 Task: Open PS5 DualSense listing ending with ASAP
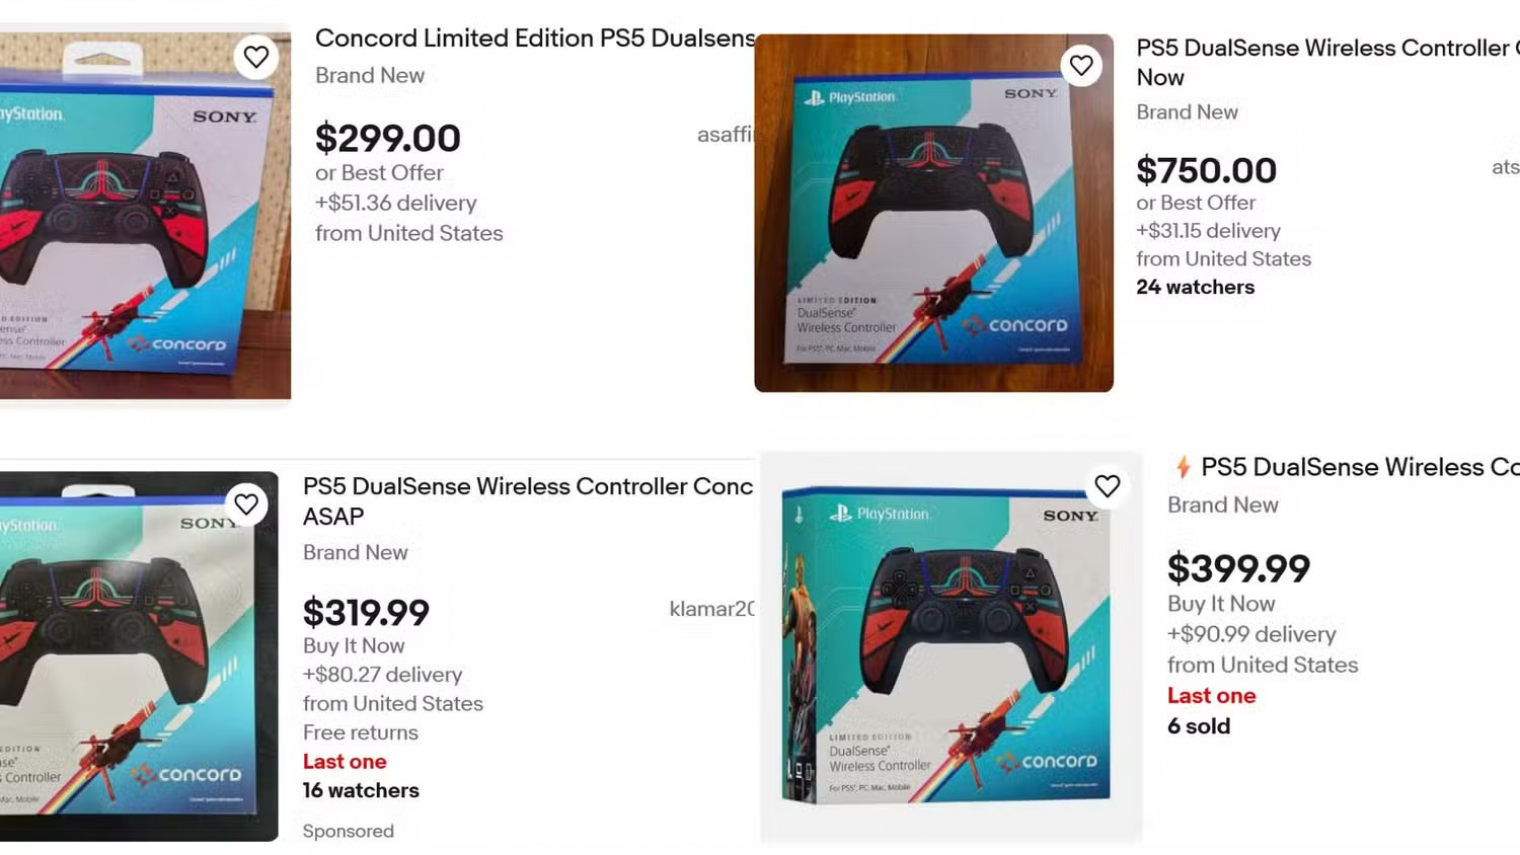click(528, 501)
